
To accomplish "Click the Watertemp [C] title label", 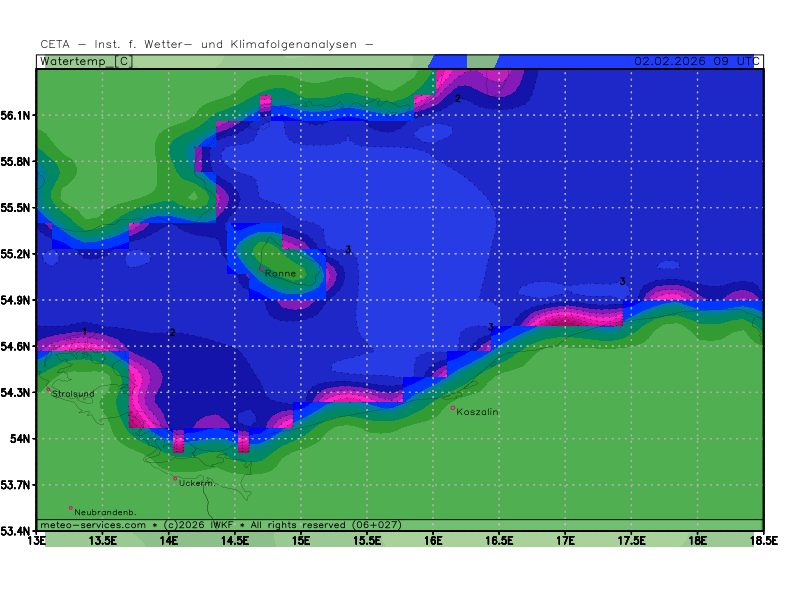I will (x=87, y=61).
